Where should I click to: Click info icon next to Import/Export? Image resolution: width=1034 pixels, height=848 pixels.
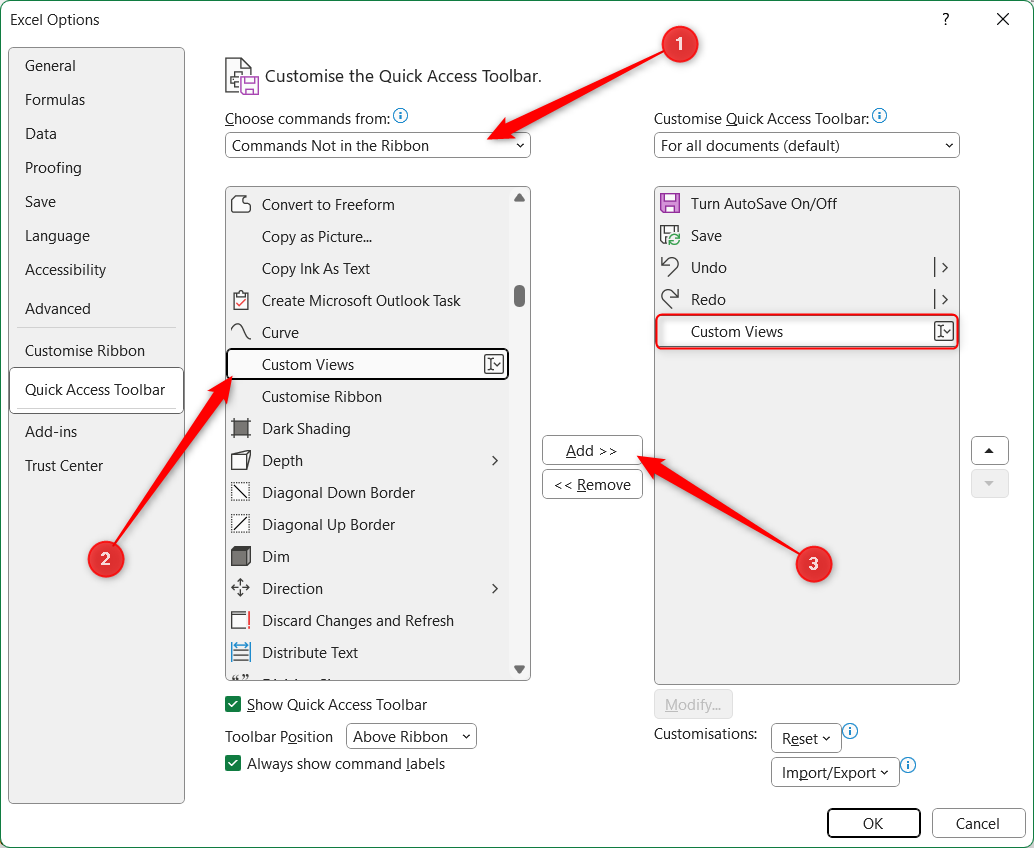(908, 766)
